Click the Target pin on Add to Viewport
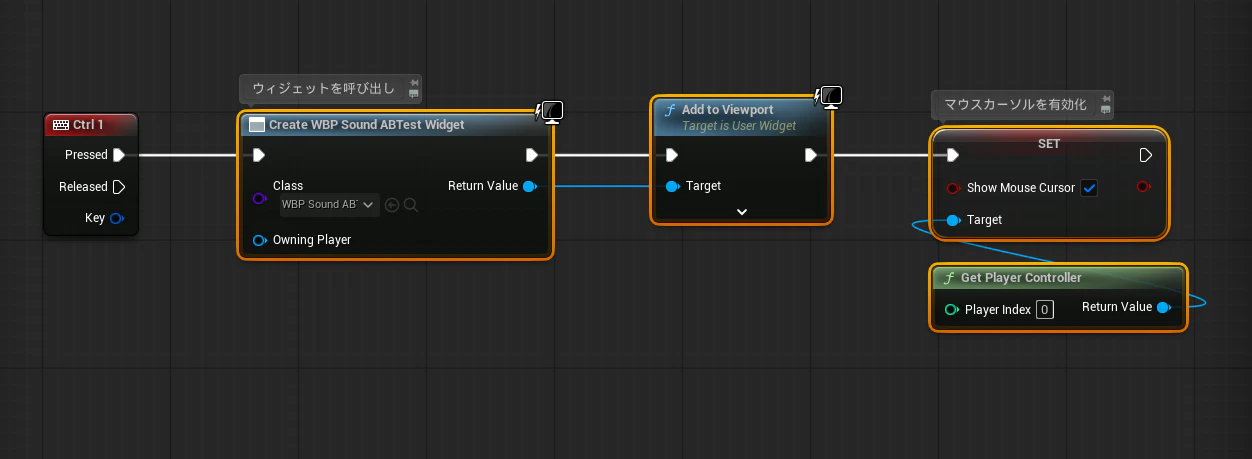The width and height of the screenshot is (1252, 459). coord(673,186)
